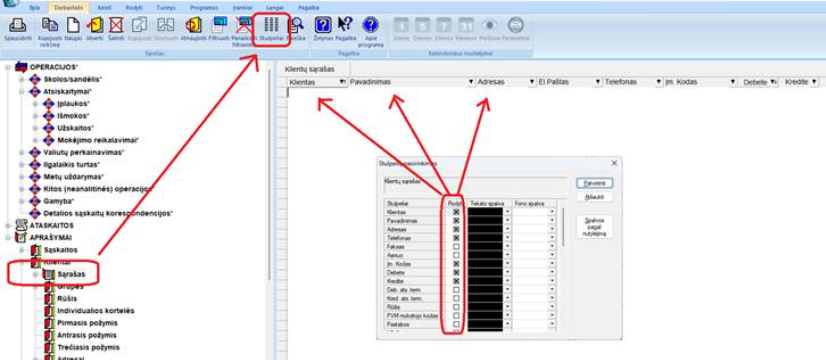The width and height of the screenshot is (826, 360).
Task: Click the Kopijuoti reikšmę icon
Action: coord(50,25)
